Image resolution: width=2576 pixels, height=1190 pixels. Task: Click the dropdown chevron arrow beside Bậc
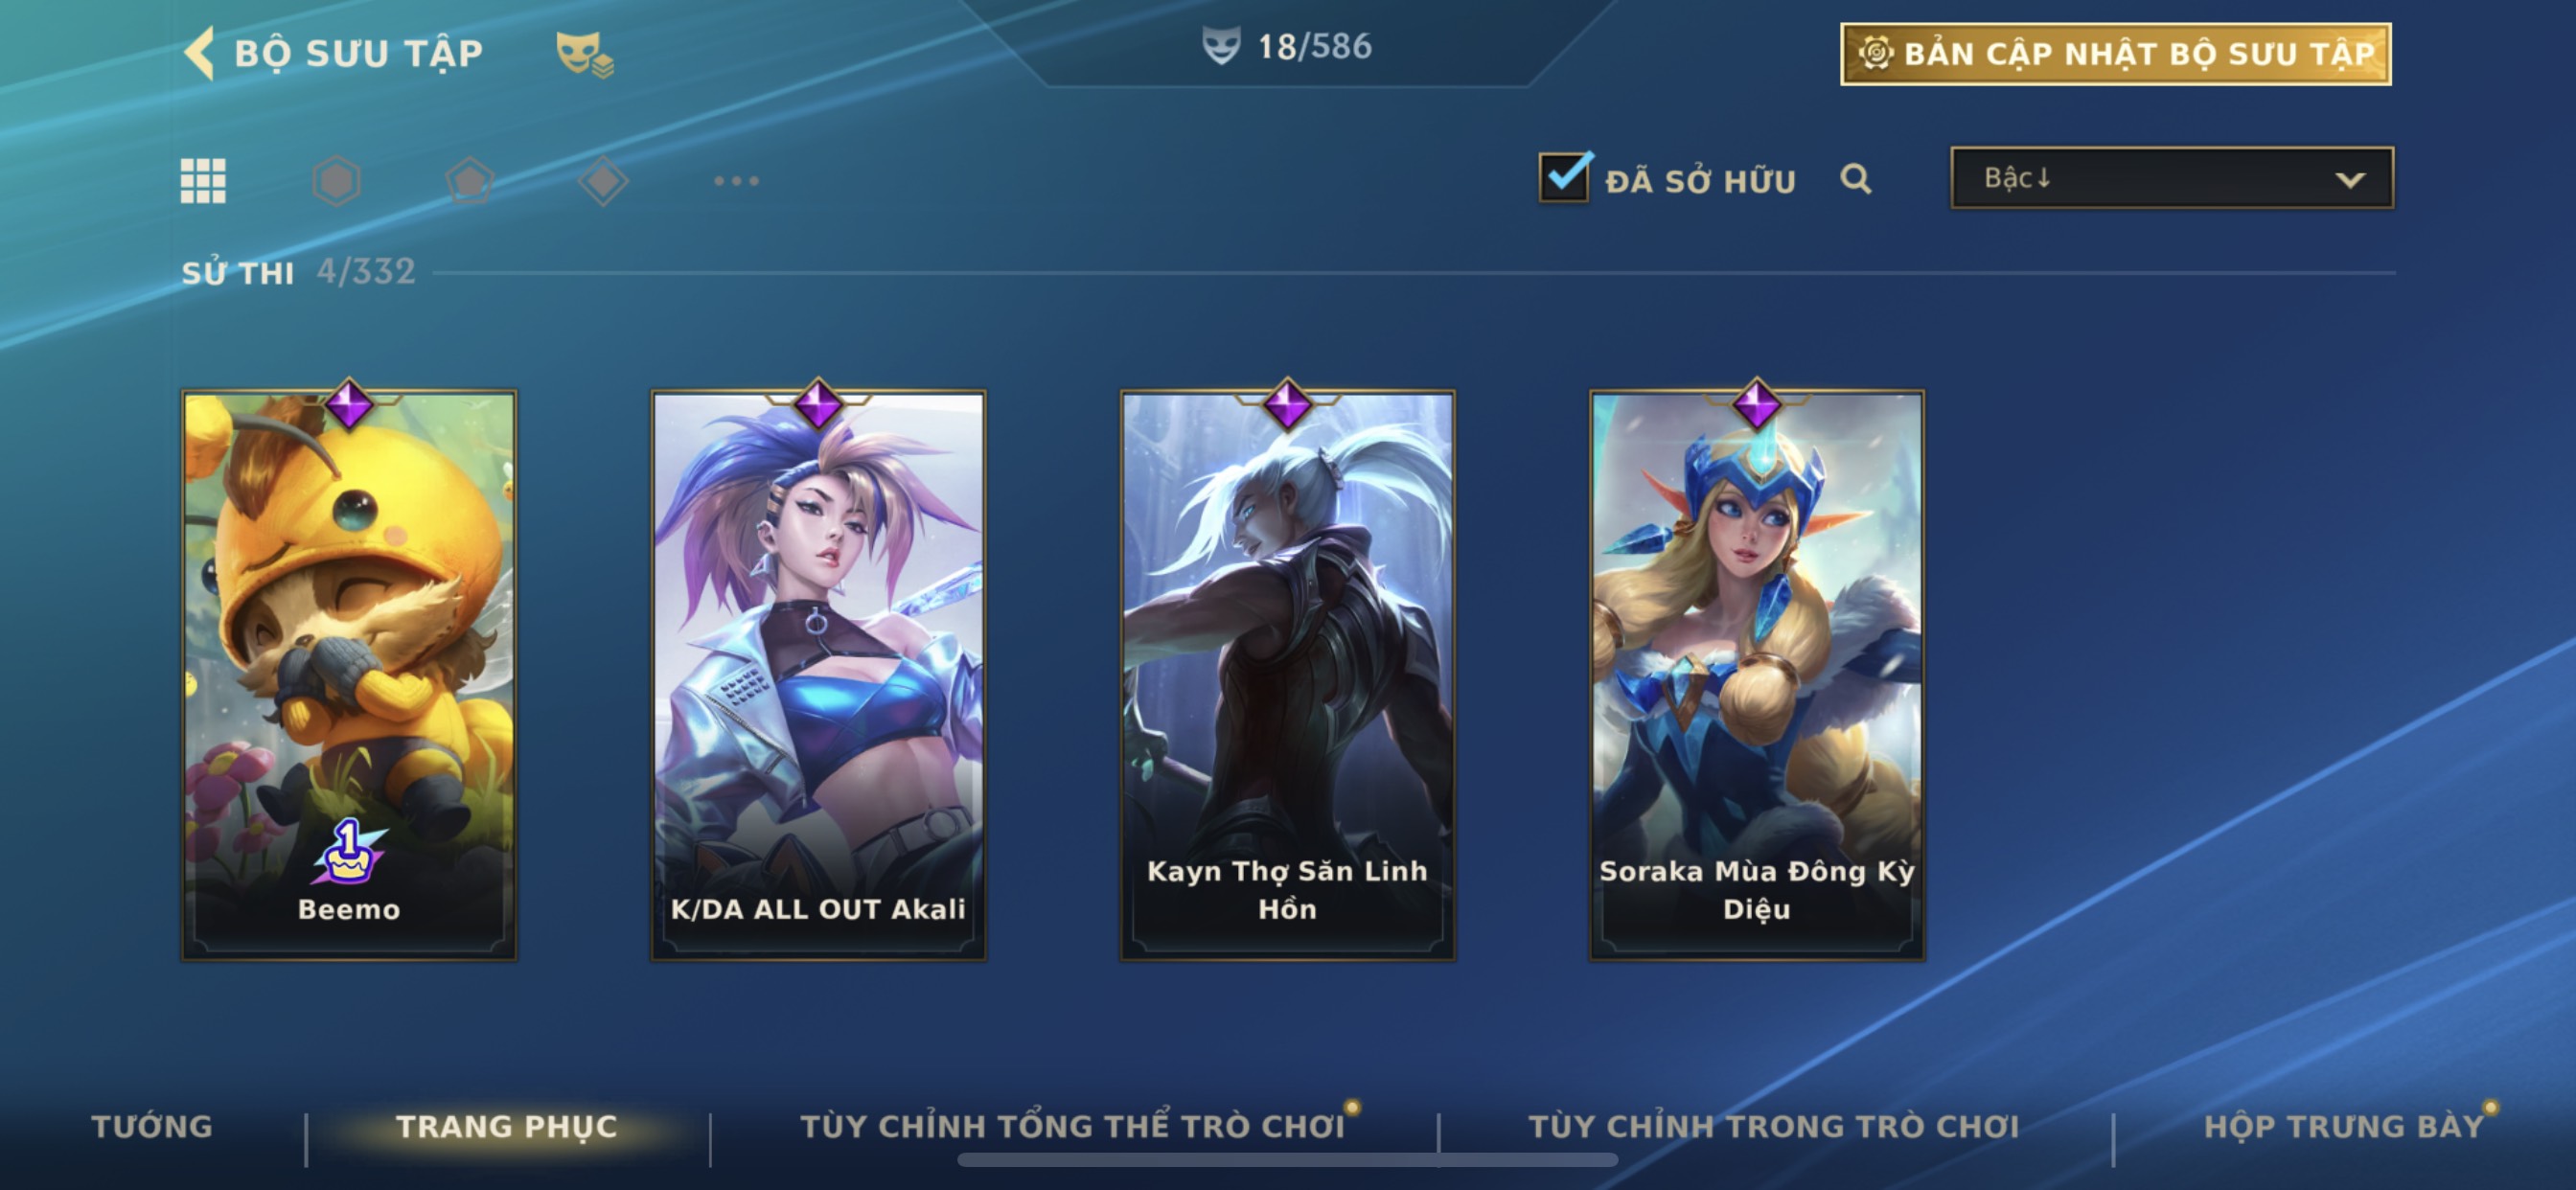tap(2350, 180)
